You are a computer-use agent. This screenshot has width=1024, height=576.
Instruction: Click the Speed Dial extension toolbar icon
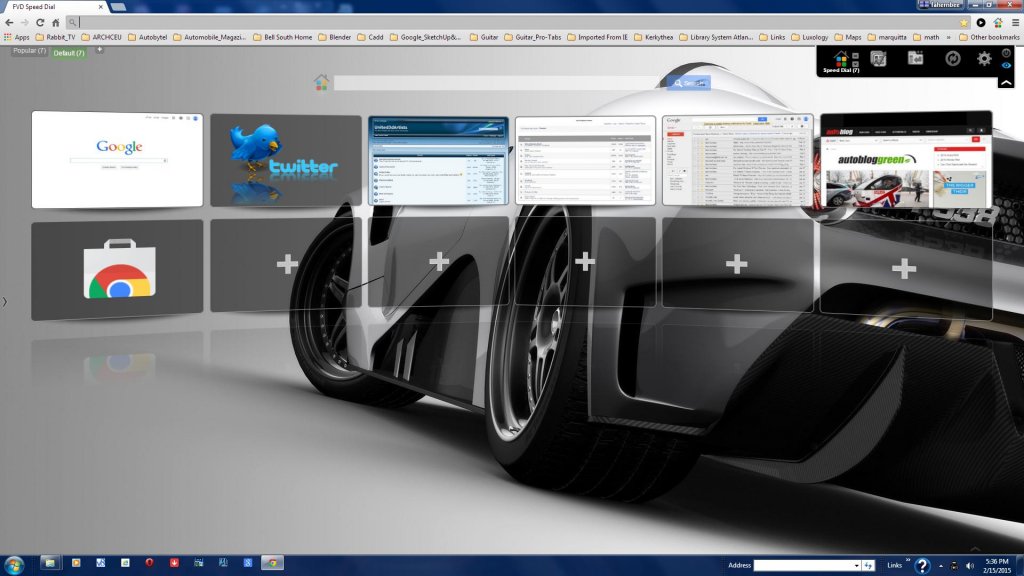(998, 22)
